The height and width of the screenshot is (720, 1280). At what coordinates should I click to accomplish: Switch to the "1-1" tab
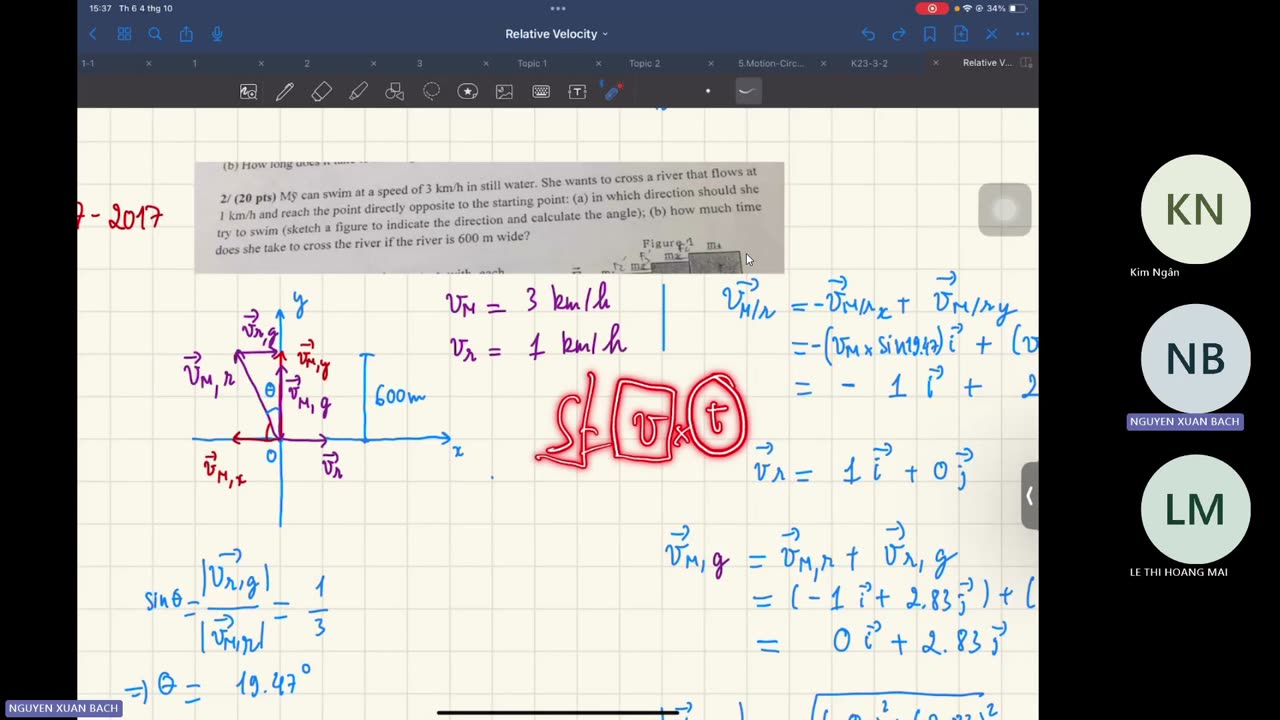coord(88,63)
